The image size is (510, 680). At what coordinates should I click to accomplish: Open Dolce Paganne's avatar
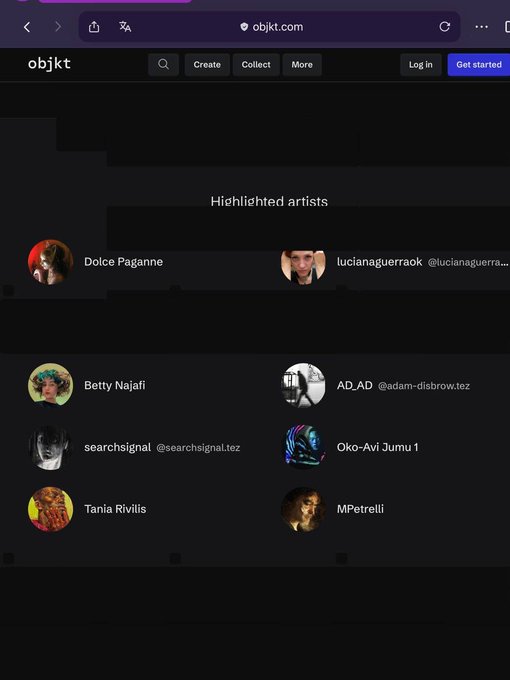(x=50, y=262)
